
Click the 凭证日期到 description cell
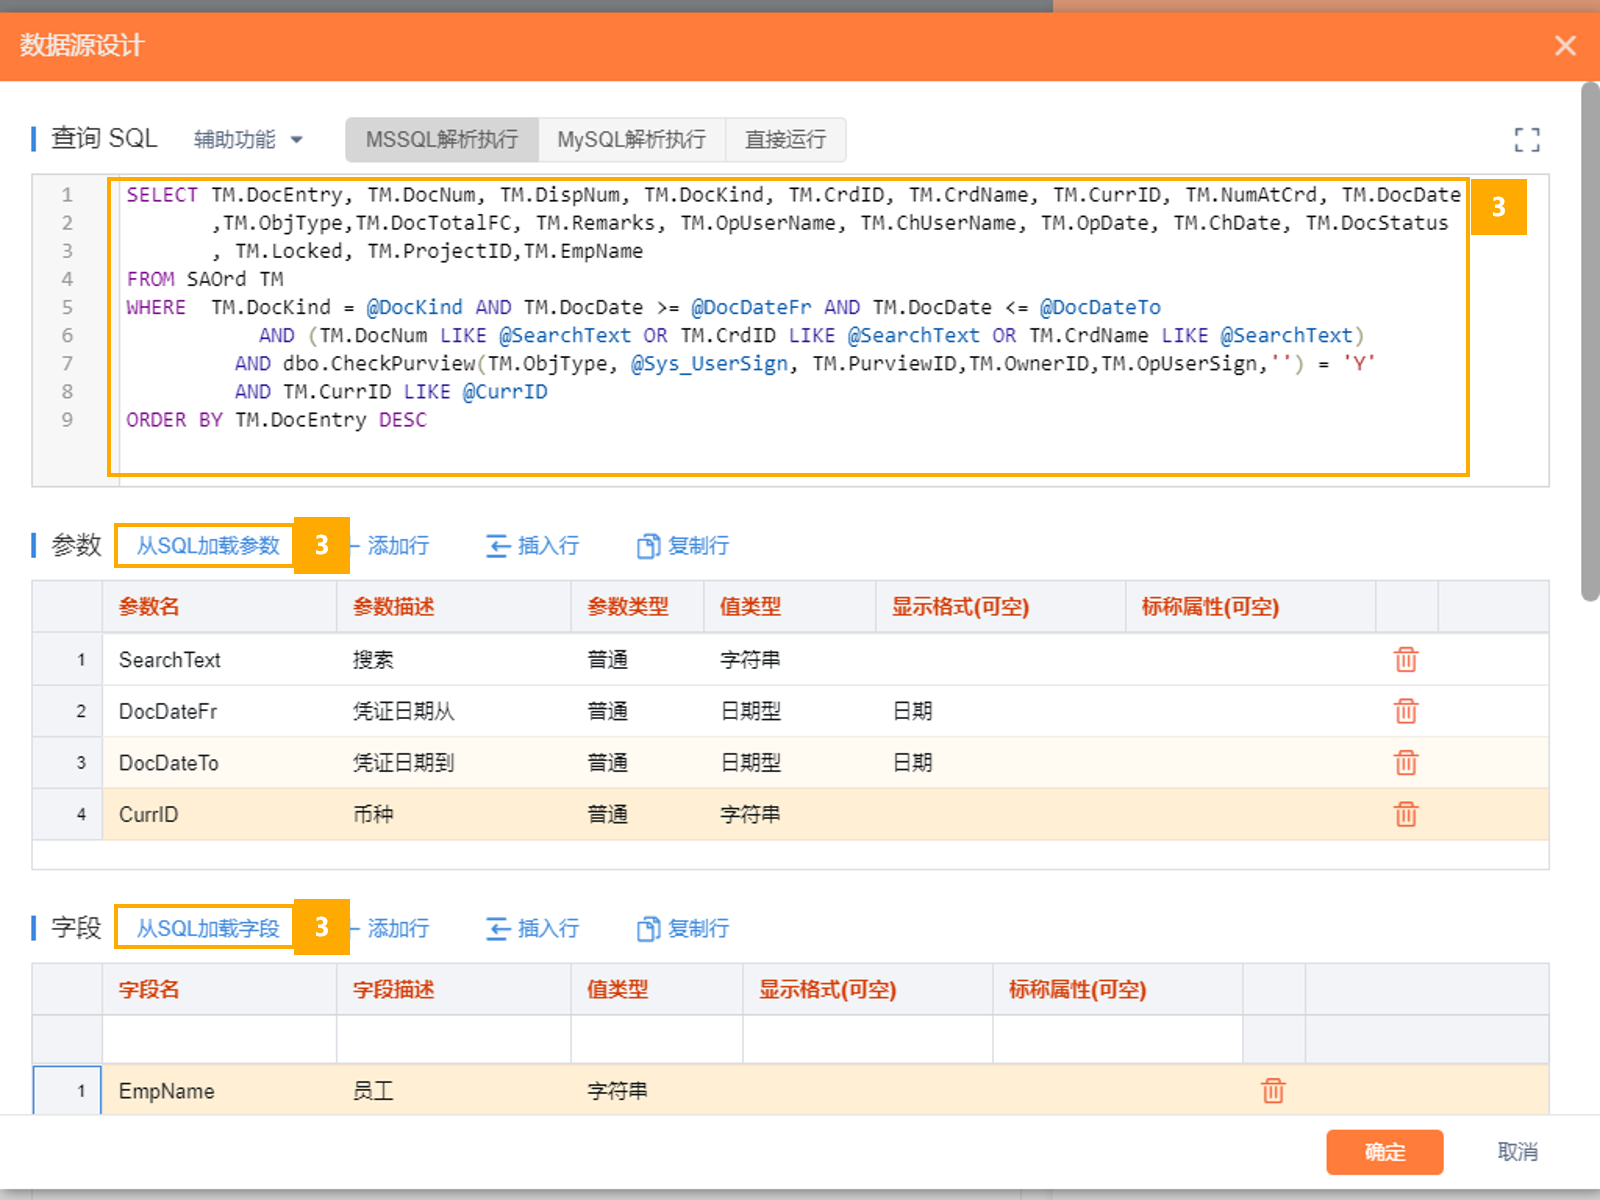pyautogui.click(x=454, y=763)
